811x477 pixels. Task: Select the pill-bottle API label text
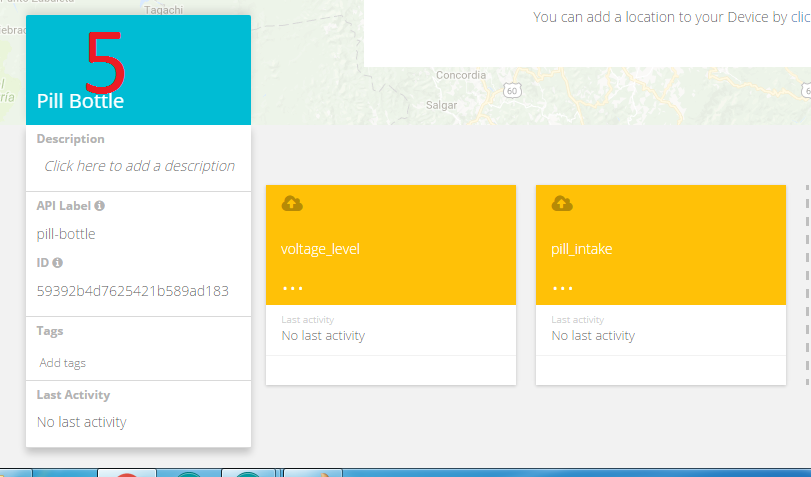pos(66,234)
